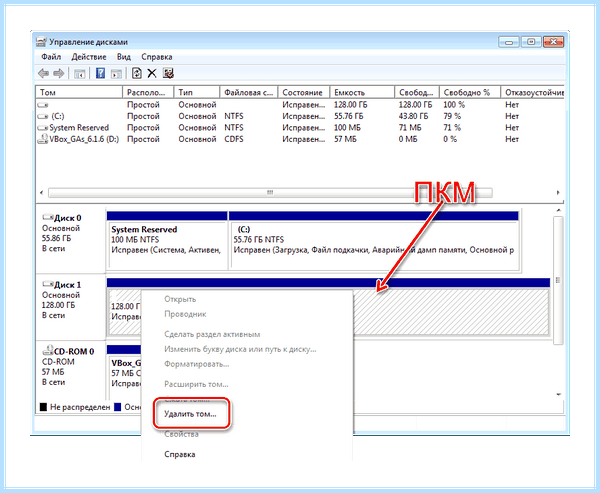600x493 pixels.
Task: Open the Справка menu in menu bar
Action: [157, 57]
